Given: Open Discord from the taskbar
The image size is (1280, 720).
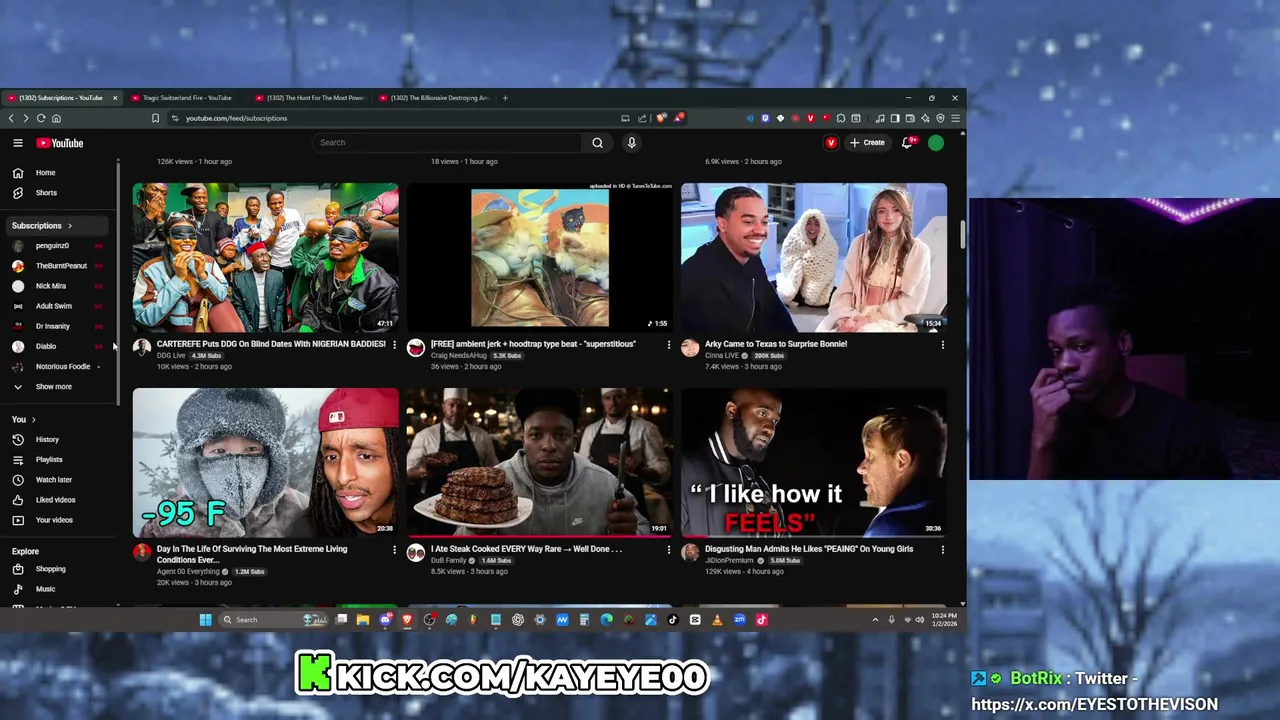Looking at the screenshot, I should click(x=385, y=620).
